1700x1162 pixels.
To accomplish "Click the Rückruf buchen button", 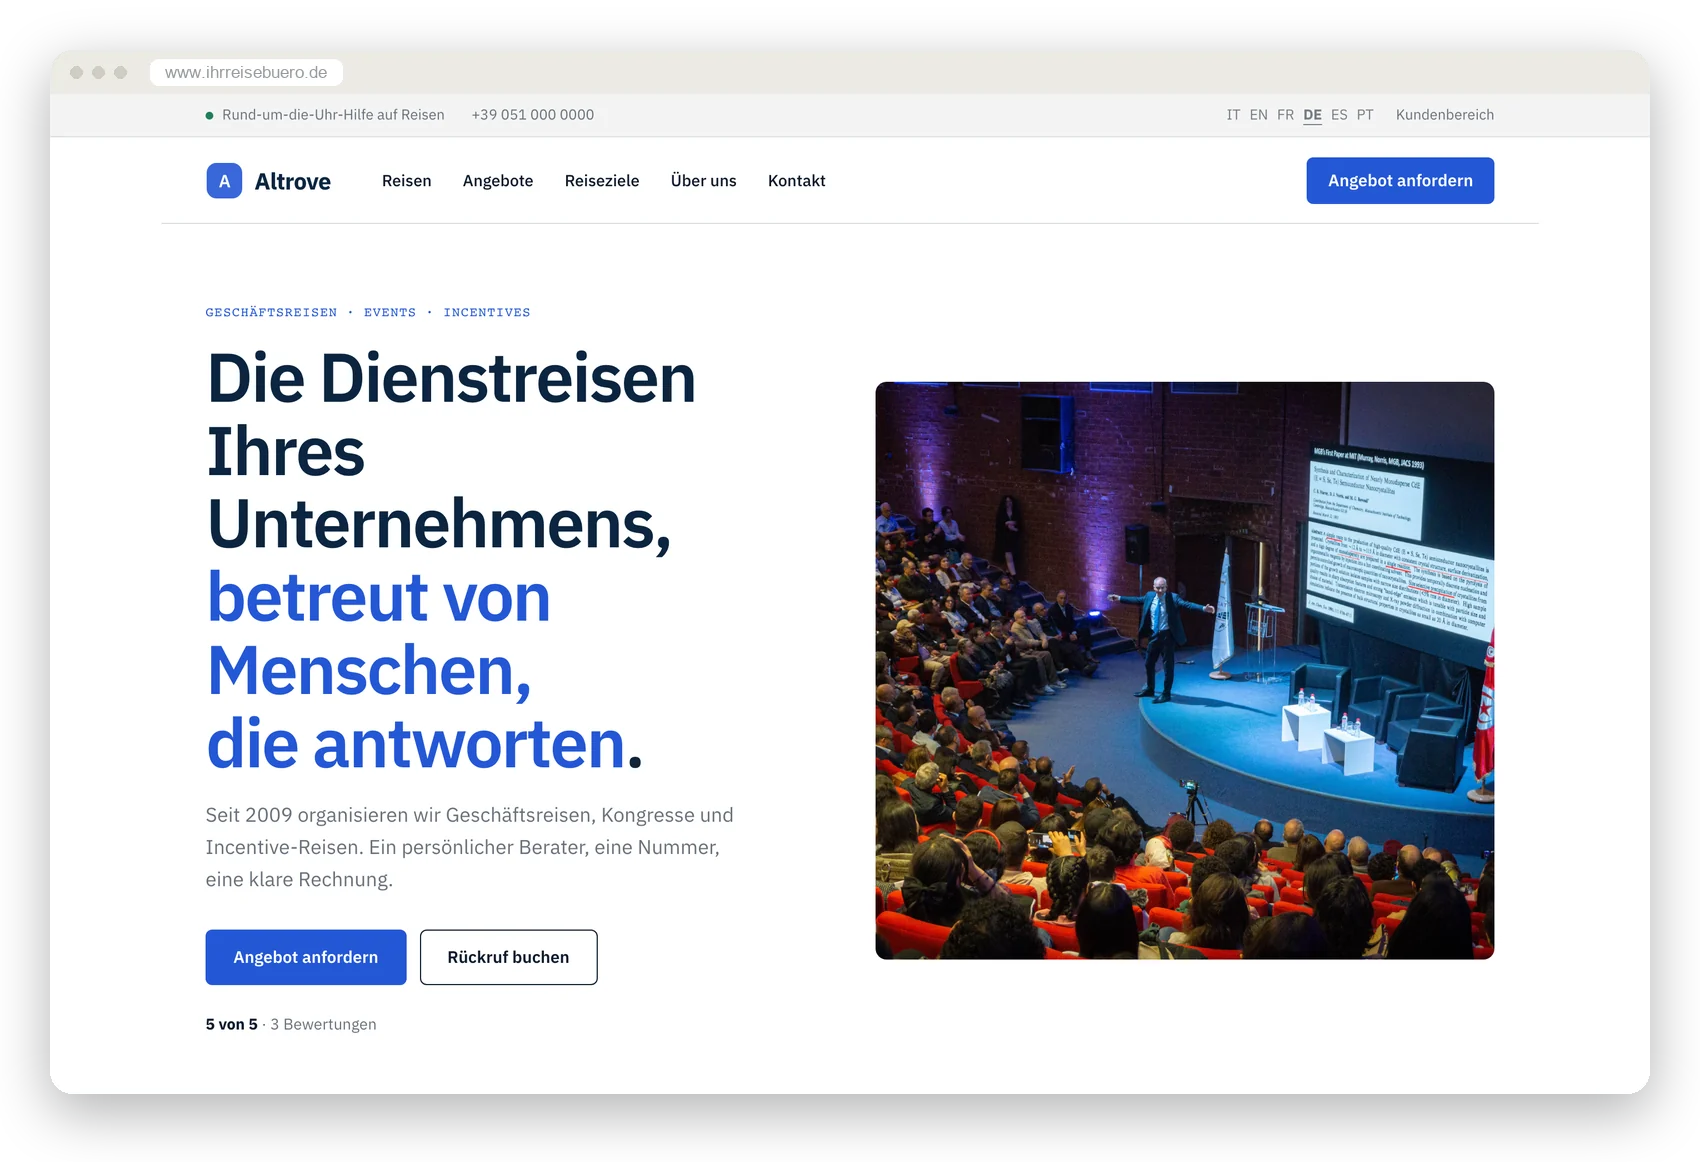I will pyautogui.click(x=508, y=957).
